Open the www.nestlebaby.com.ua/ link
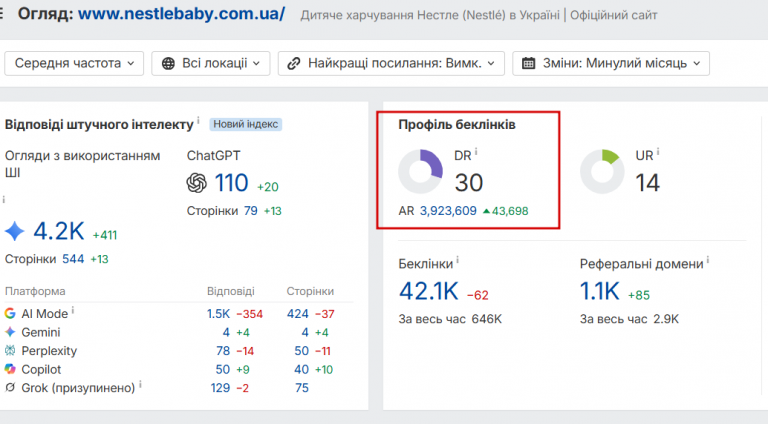 pyautogui.click(x=181, y=14)
